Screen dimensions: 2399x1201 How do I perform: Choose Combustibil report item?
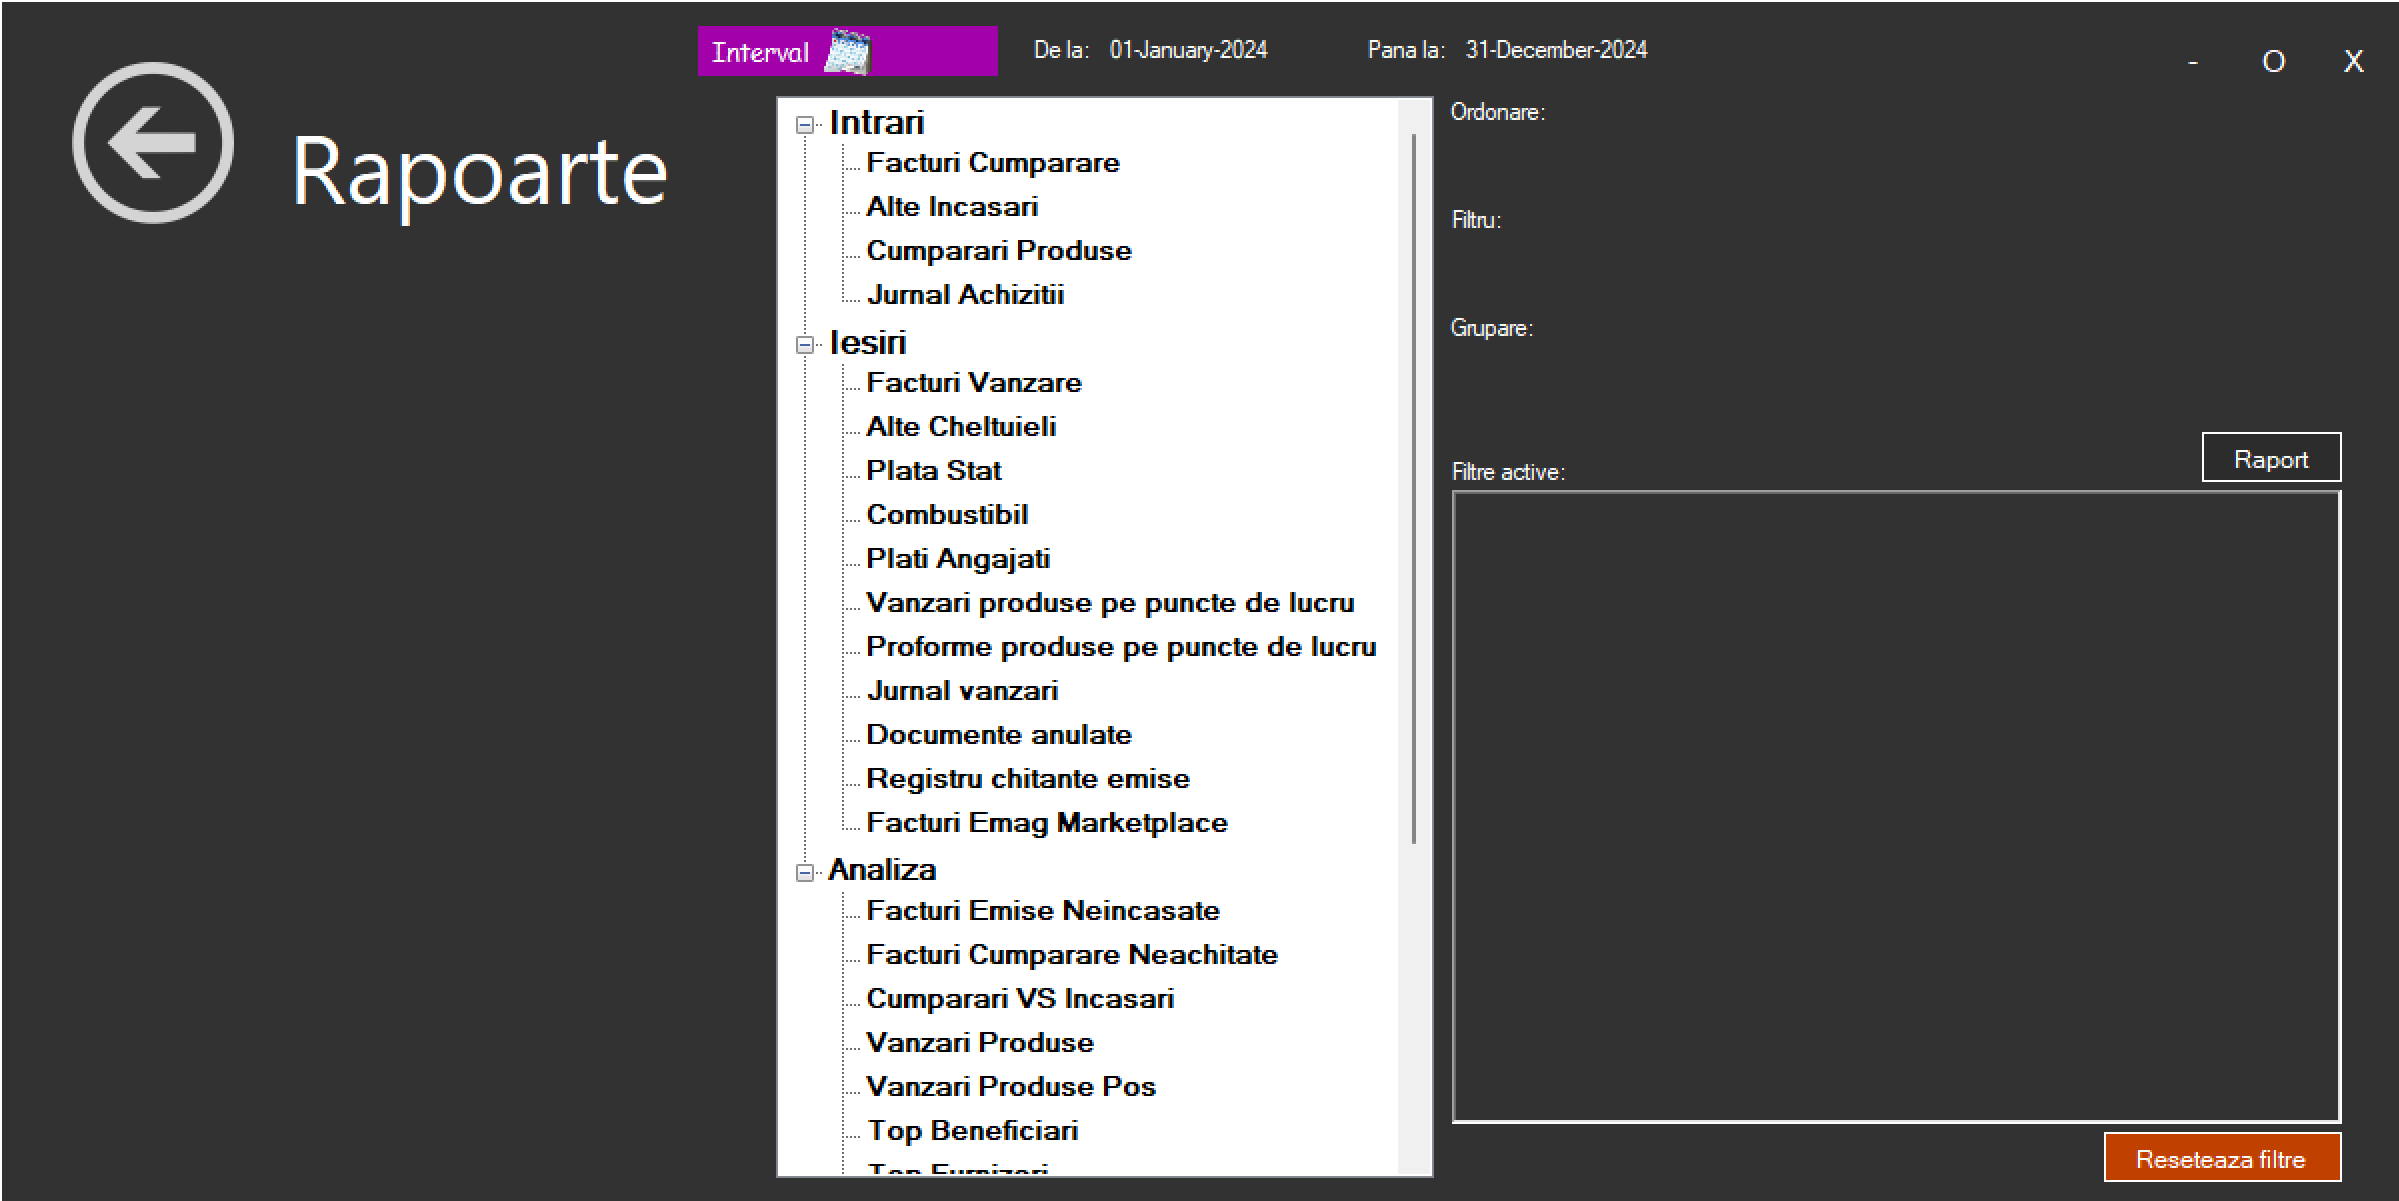pyautogui.click(x=946, y=515)
